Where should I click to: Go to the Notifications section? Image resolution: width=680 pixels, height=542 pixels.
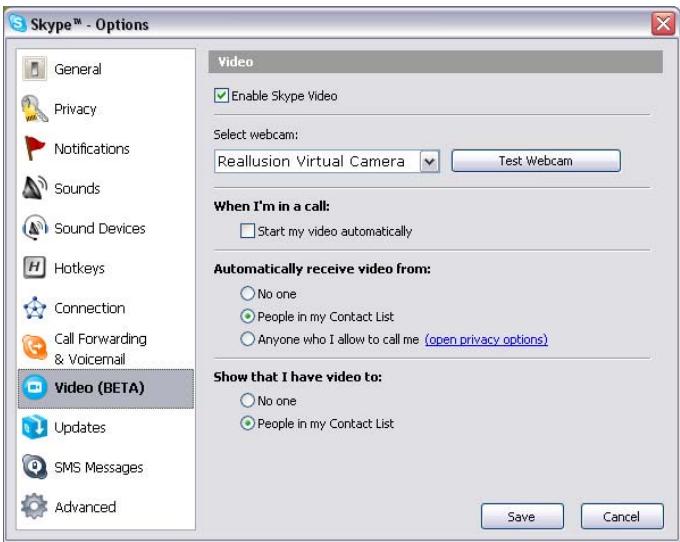[x=106, y=148]
